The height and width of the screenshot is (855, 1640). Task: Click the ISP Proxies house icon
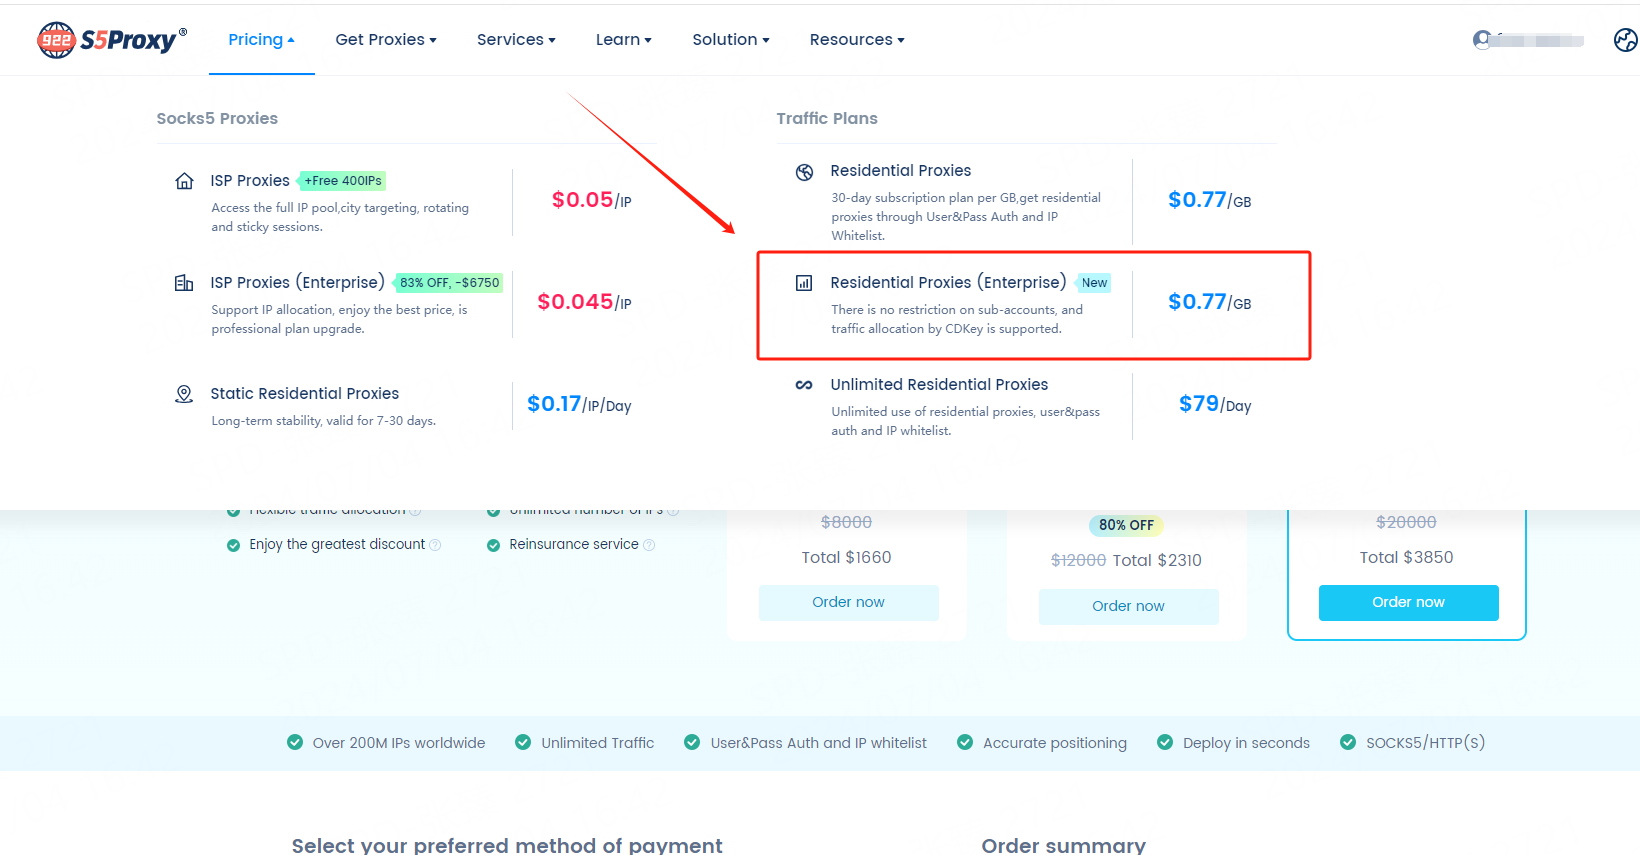184,181
